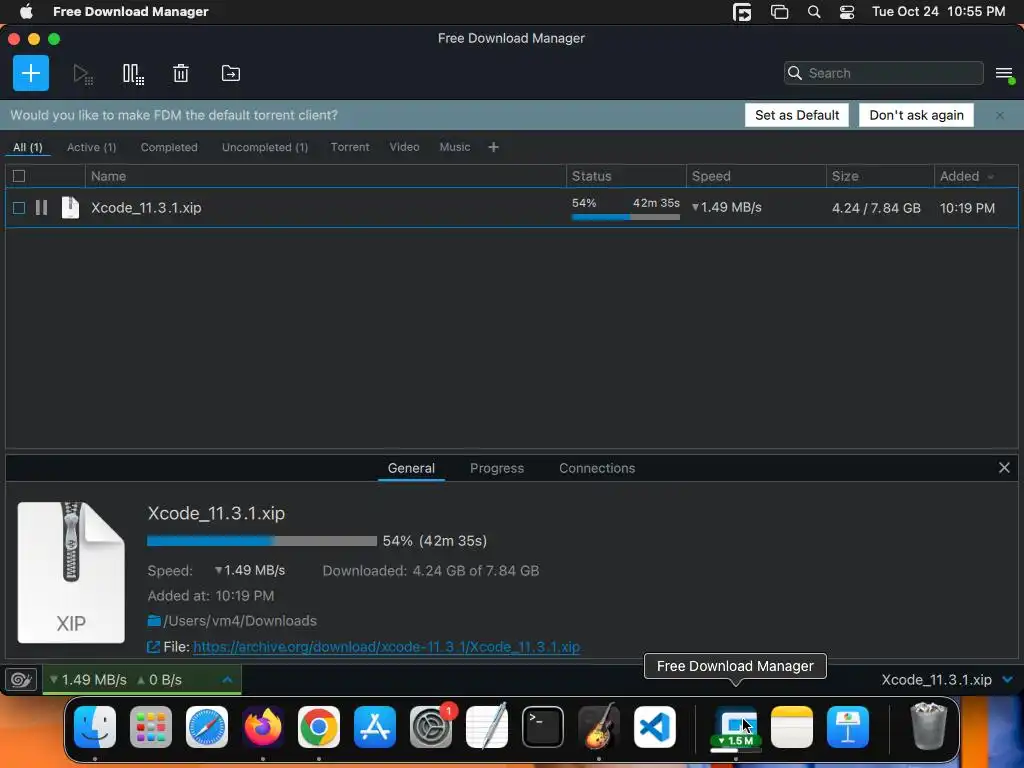This screenshot has height=768, width=1024.
Task: Dismiss the default torrent client banner
Action: coord(1000,115)
